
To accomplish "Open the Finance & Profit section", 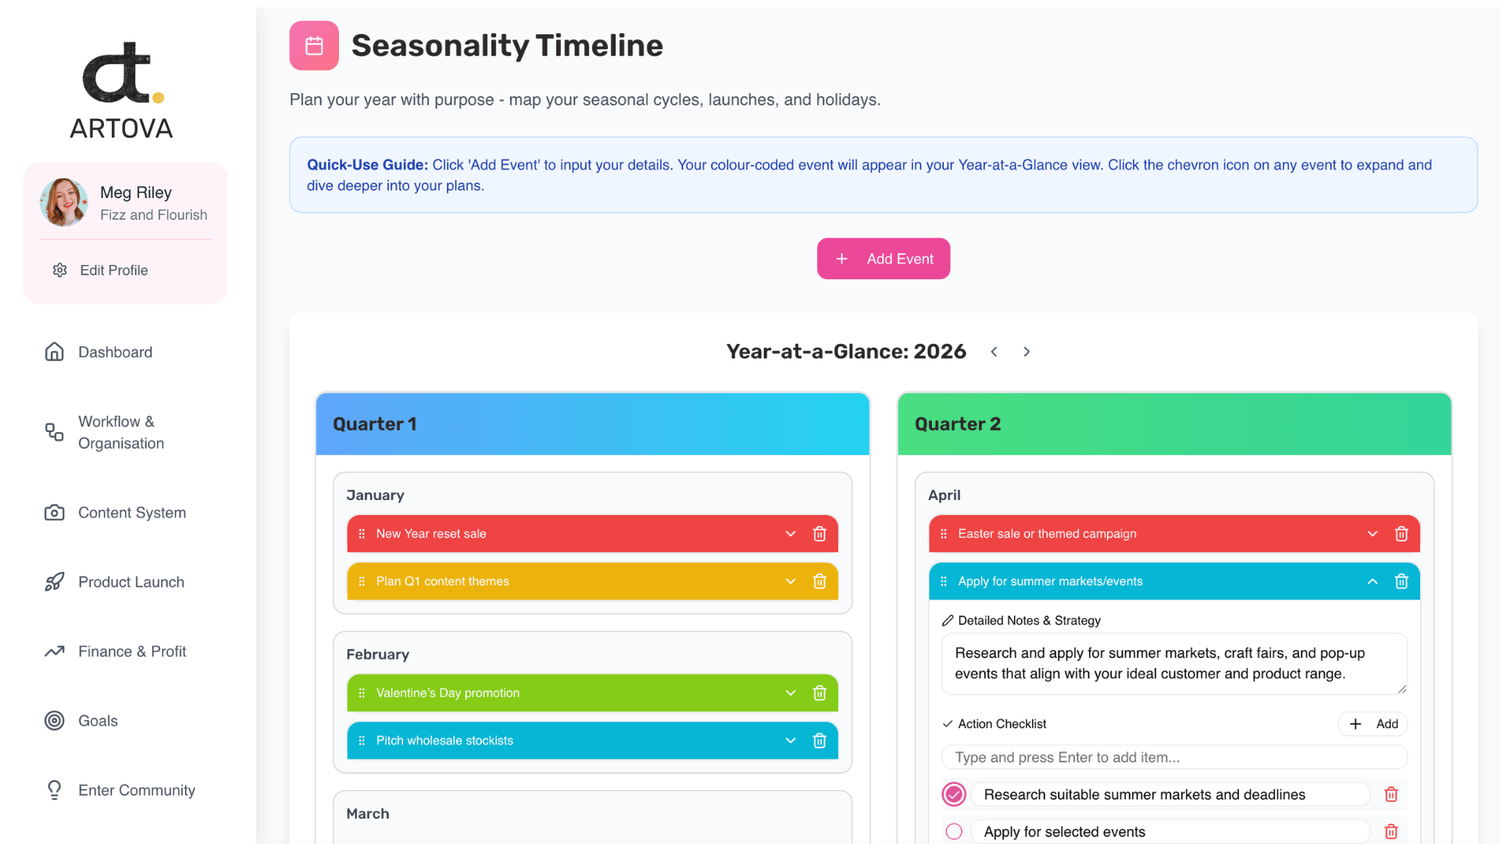I will (132, 652).
